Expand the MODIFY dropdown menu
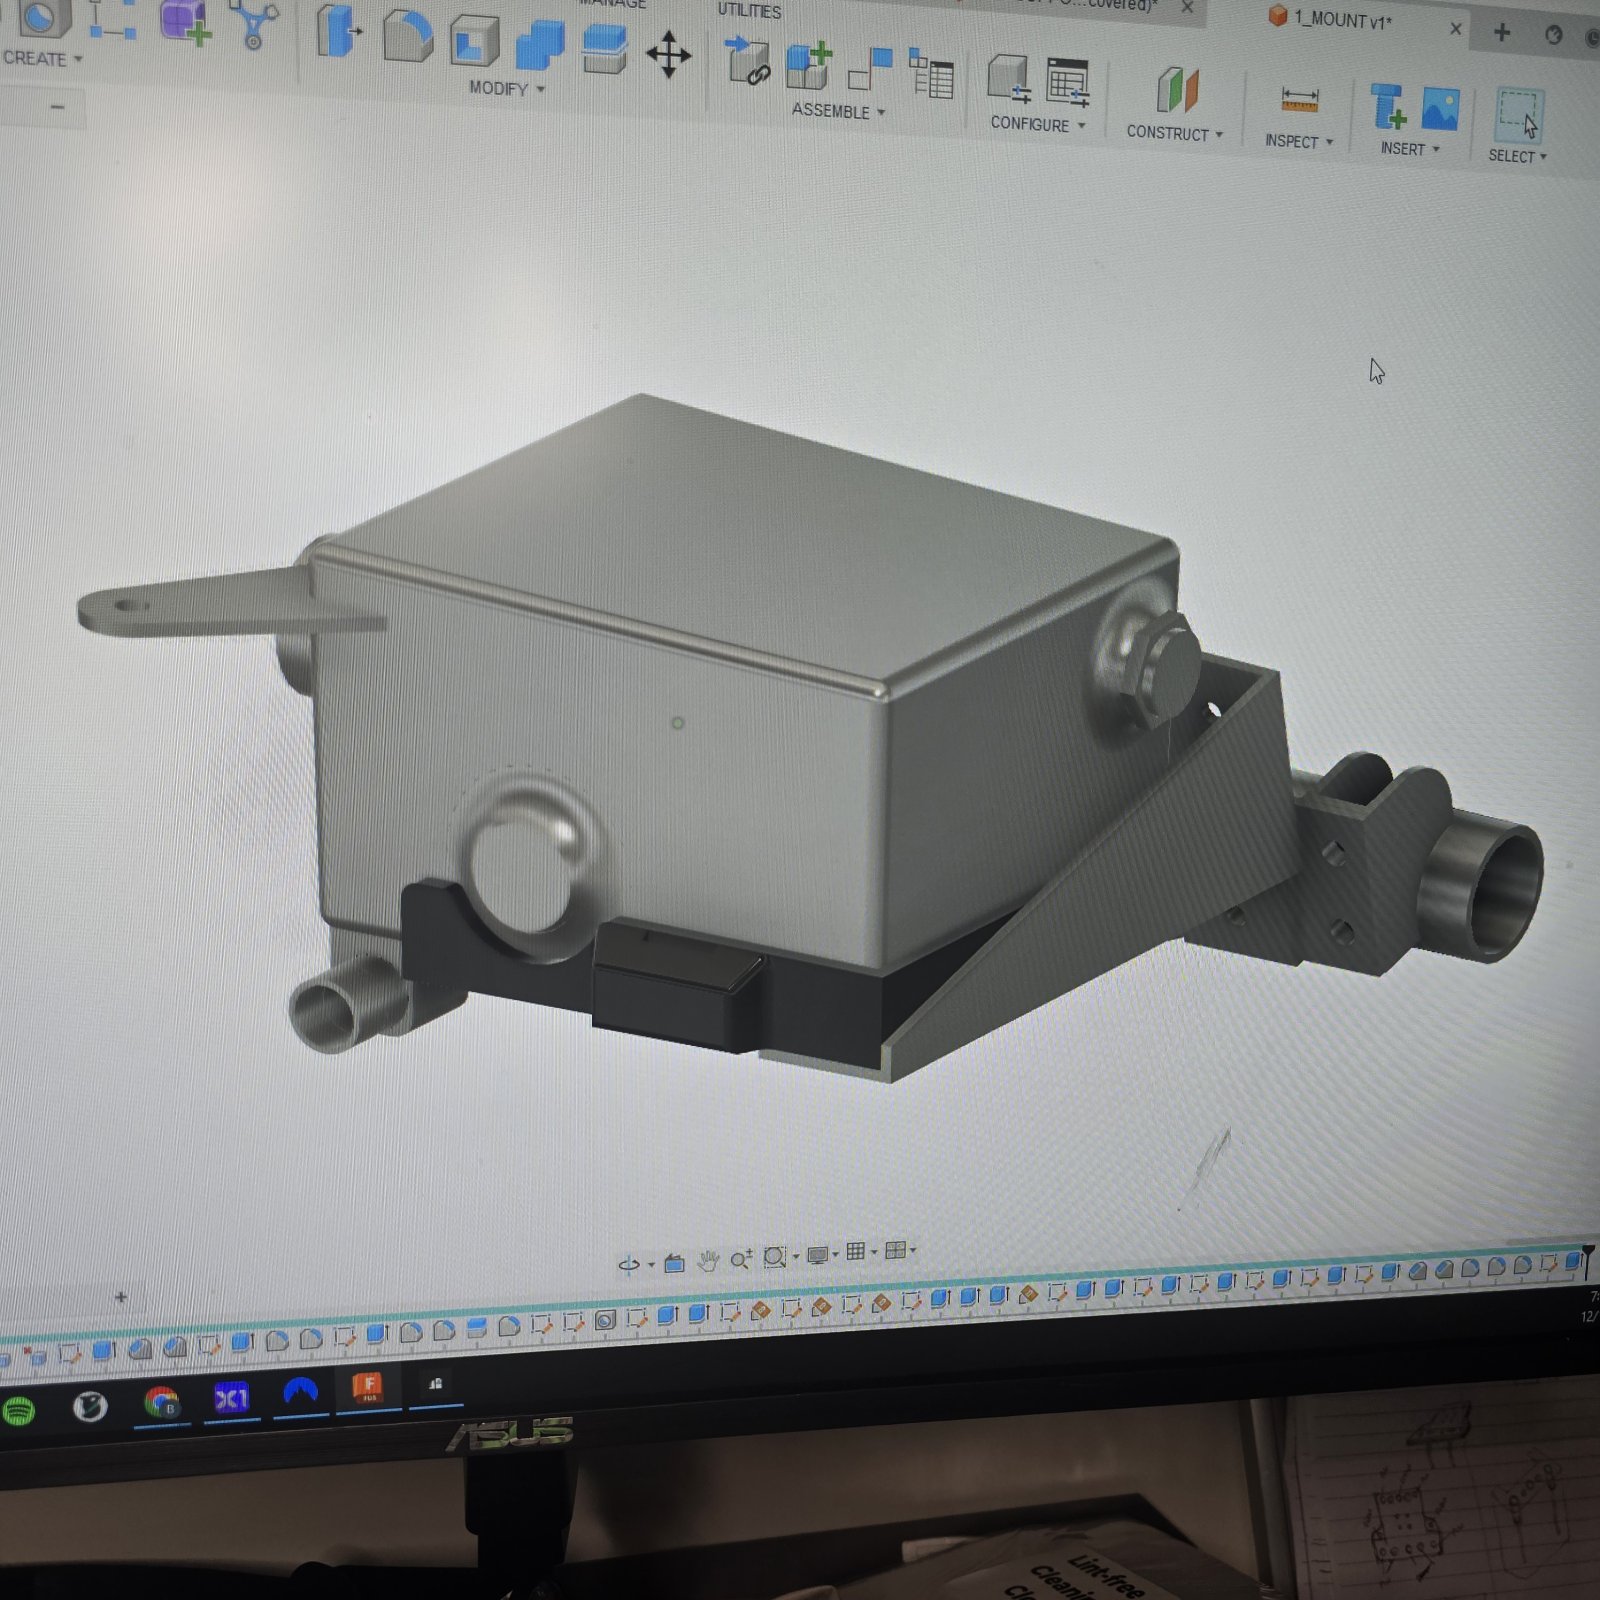 pyautogui.click(x=507, y=88)
